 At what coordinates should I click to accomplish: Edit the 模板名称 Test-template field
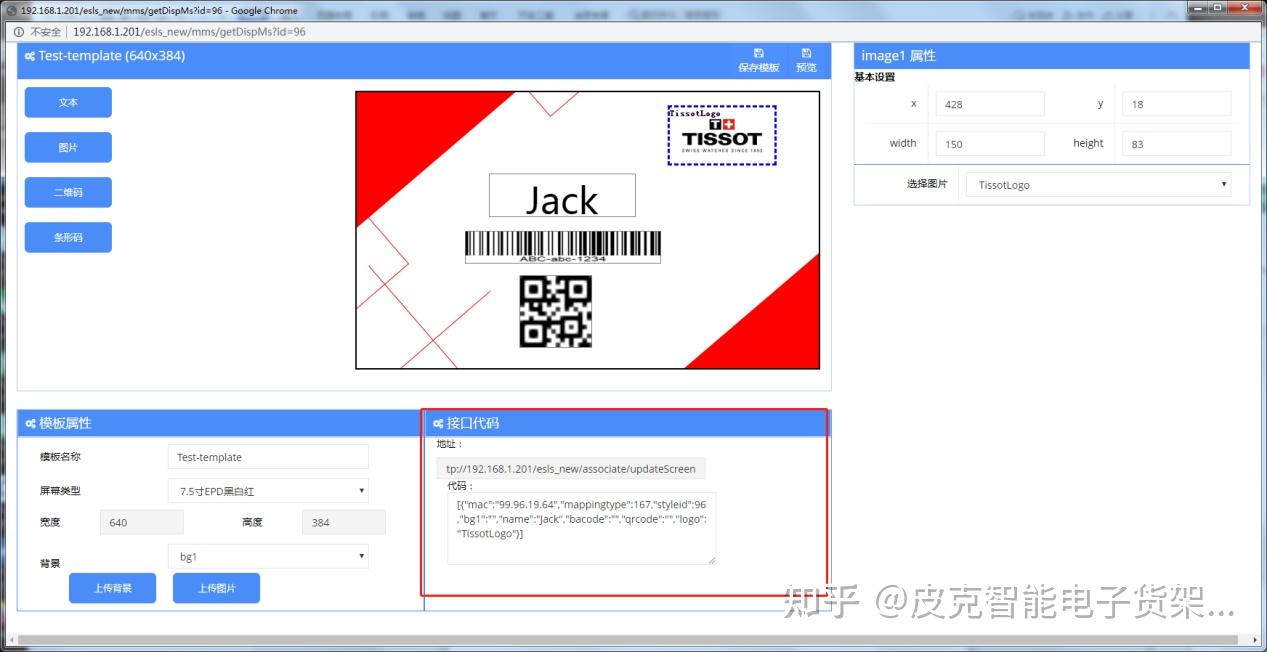click(268, 457)
